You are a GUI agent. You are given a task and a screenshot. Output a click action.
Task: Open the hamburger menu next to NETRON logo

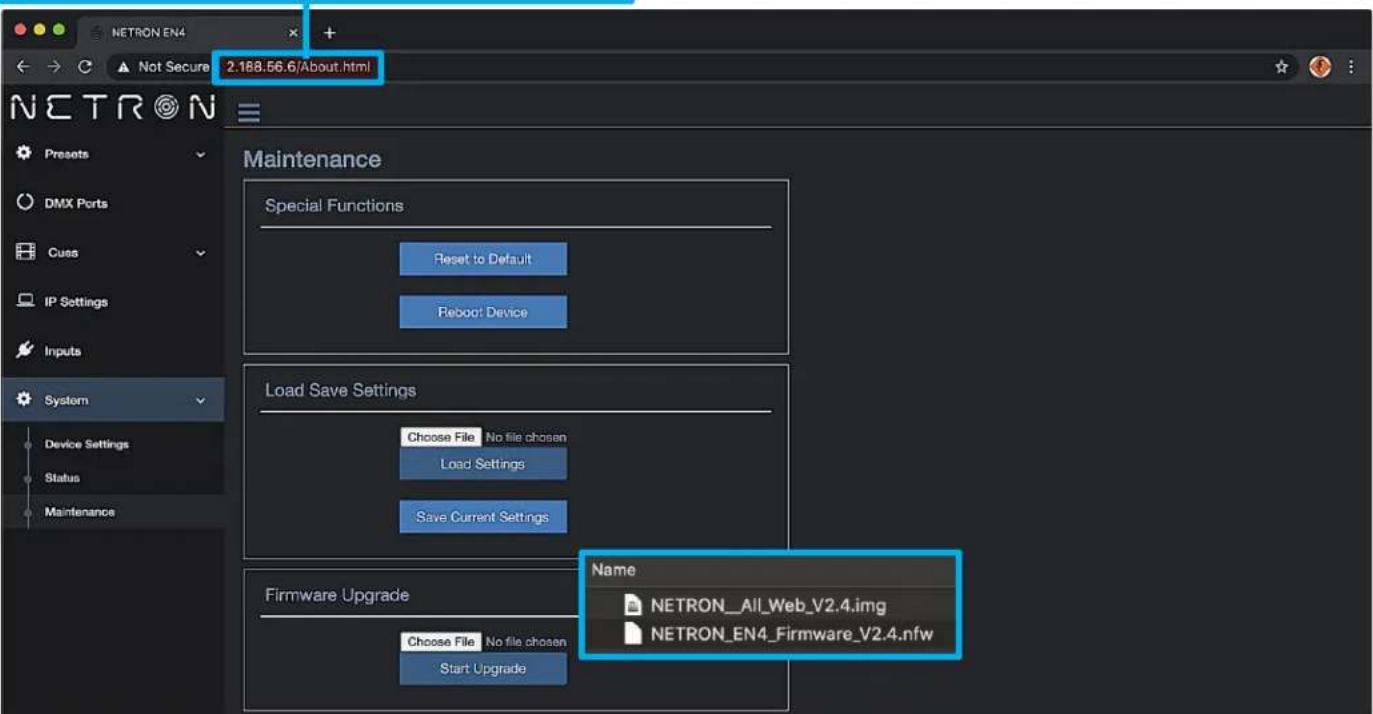click(x=249, y=113)
